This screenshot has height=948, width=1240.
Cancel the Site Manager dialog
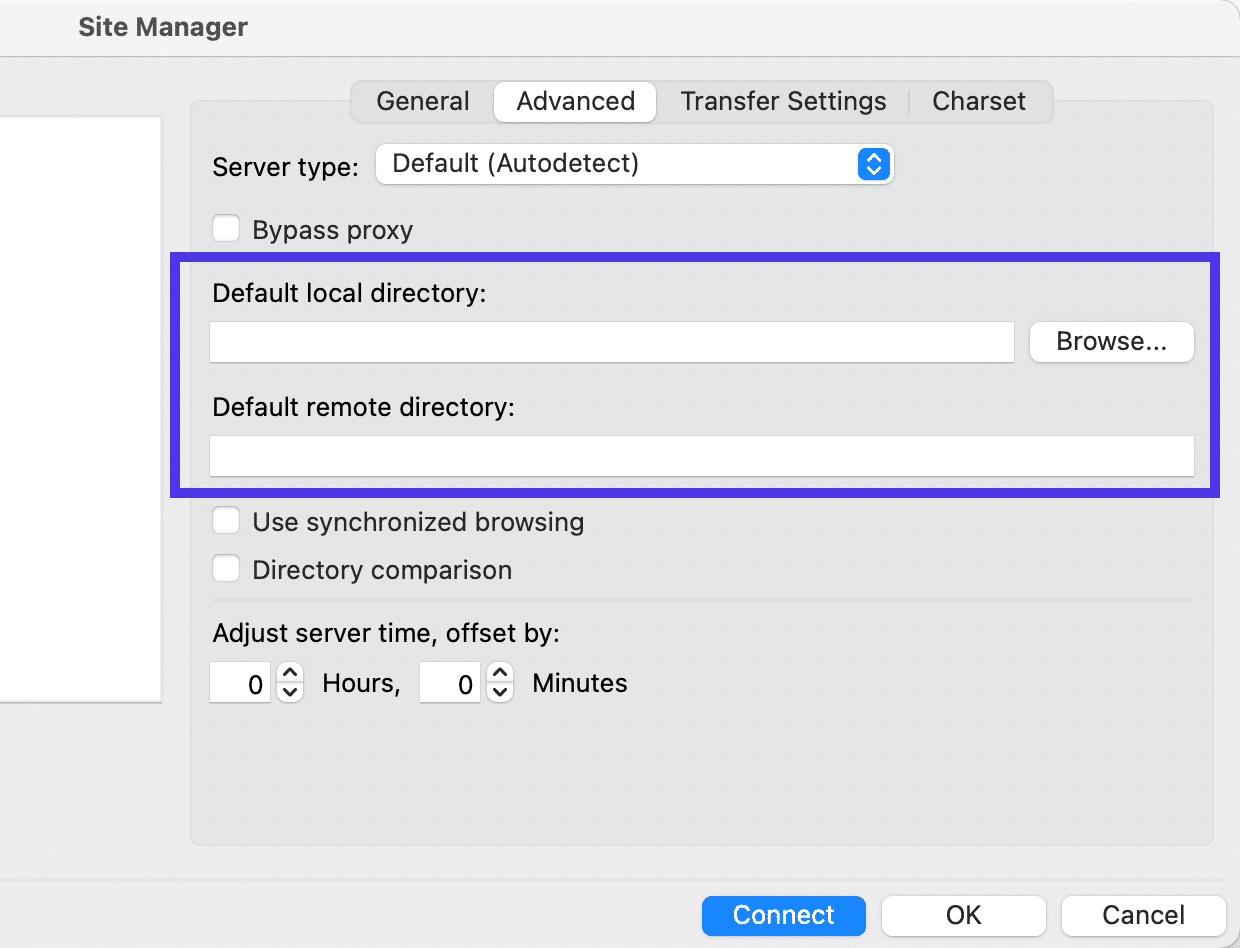pyautogui.click(x=1143, y=915)
